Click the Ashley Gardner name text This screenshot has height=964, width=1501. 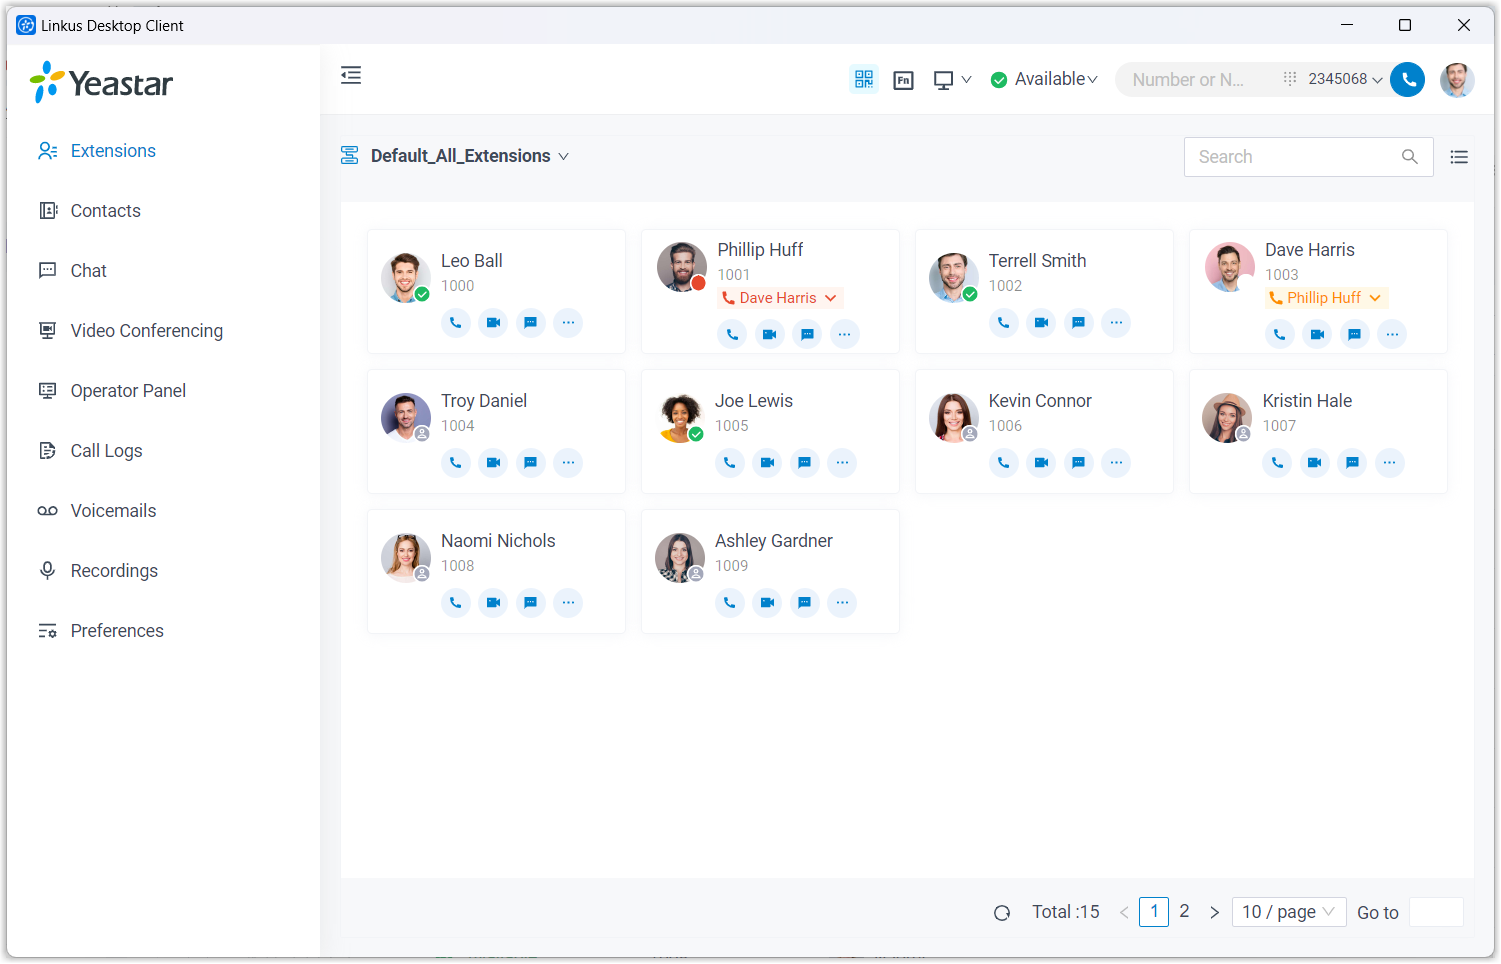click(x=774, y=541)
